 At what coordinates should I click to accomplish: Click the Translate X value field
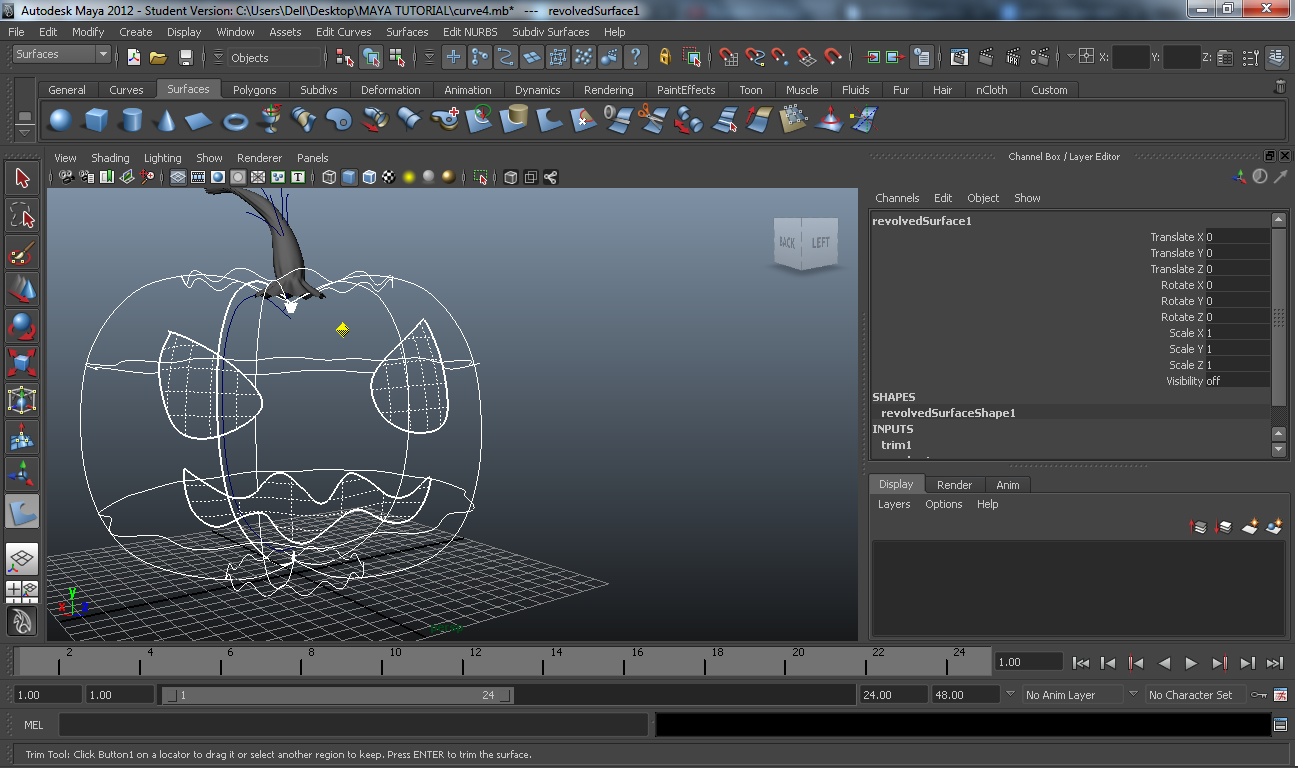tap(1237, 237)
